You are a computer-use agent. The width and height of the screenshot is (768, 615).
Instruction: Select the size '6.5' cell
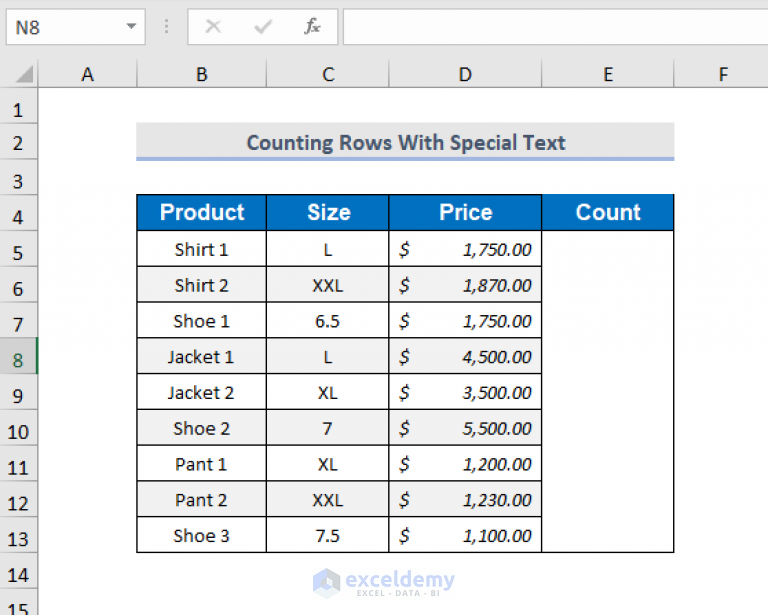(328, 320)
